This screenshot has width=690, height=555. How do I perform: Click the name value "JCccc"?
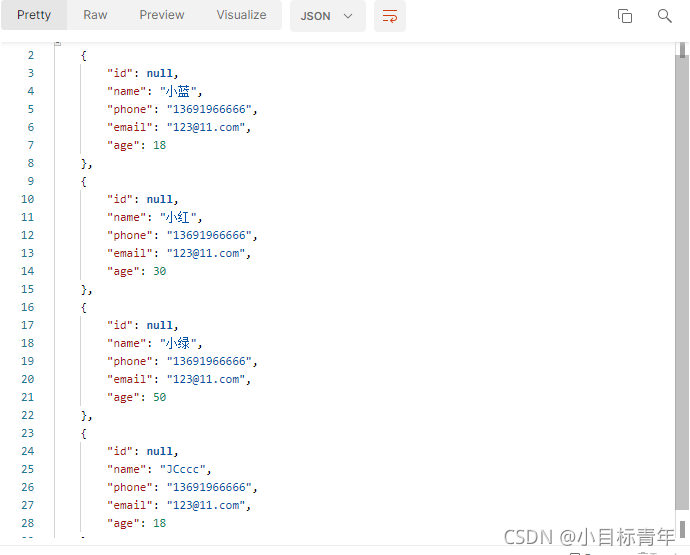(x=182, y=469)
